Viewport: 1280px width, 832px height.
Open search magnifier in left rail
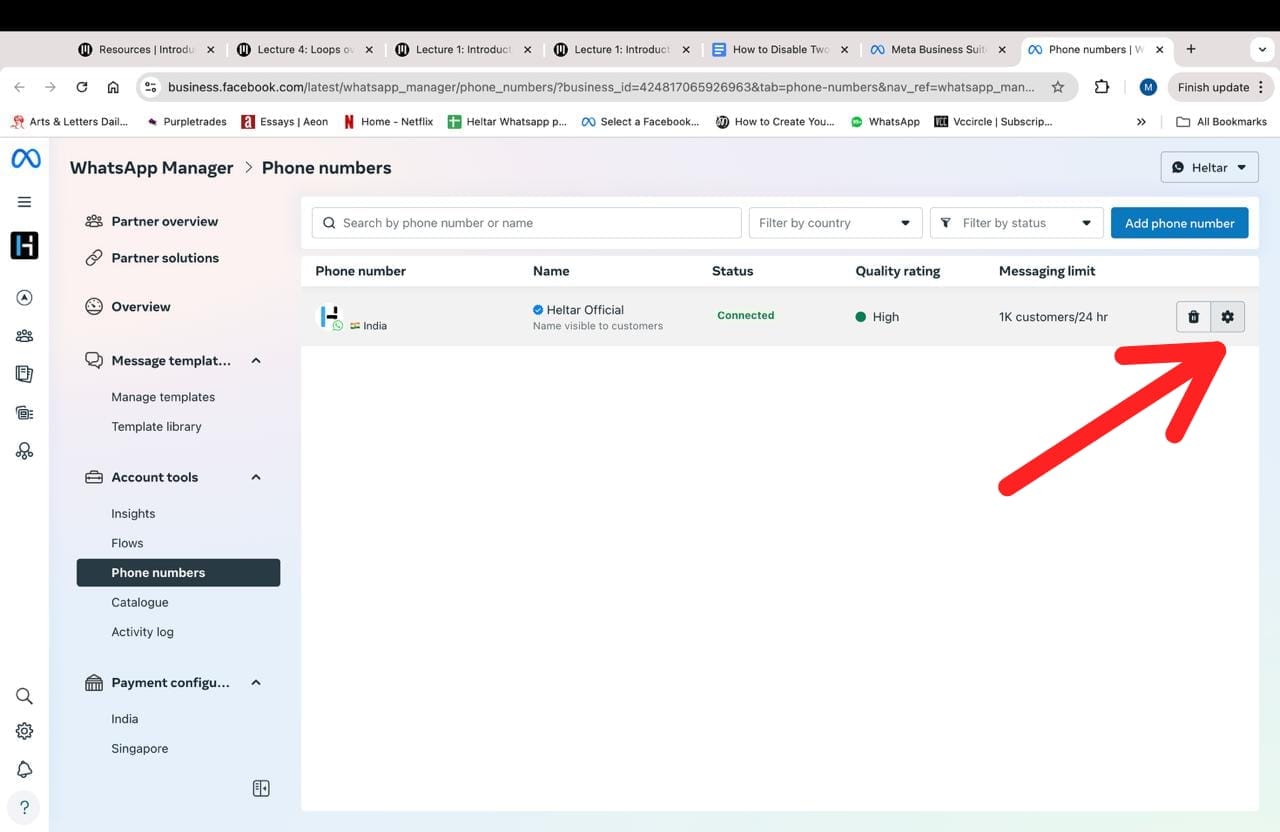[x=25, y=696]
